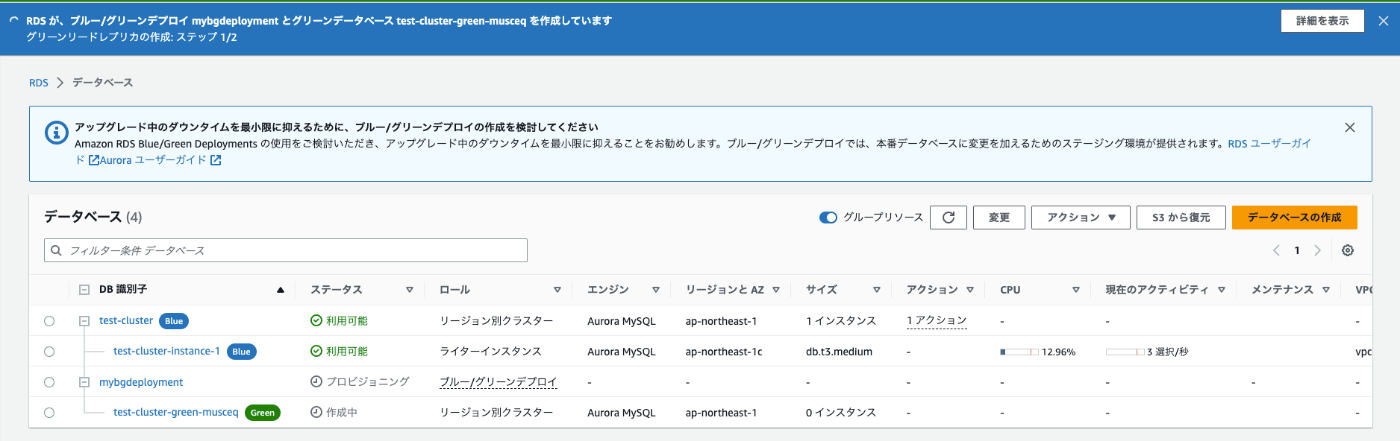The height and width of the screenshot is (441, 1400).
Task: Sort by サイズ column
Action: [x=876, y=290]
